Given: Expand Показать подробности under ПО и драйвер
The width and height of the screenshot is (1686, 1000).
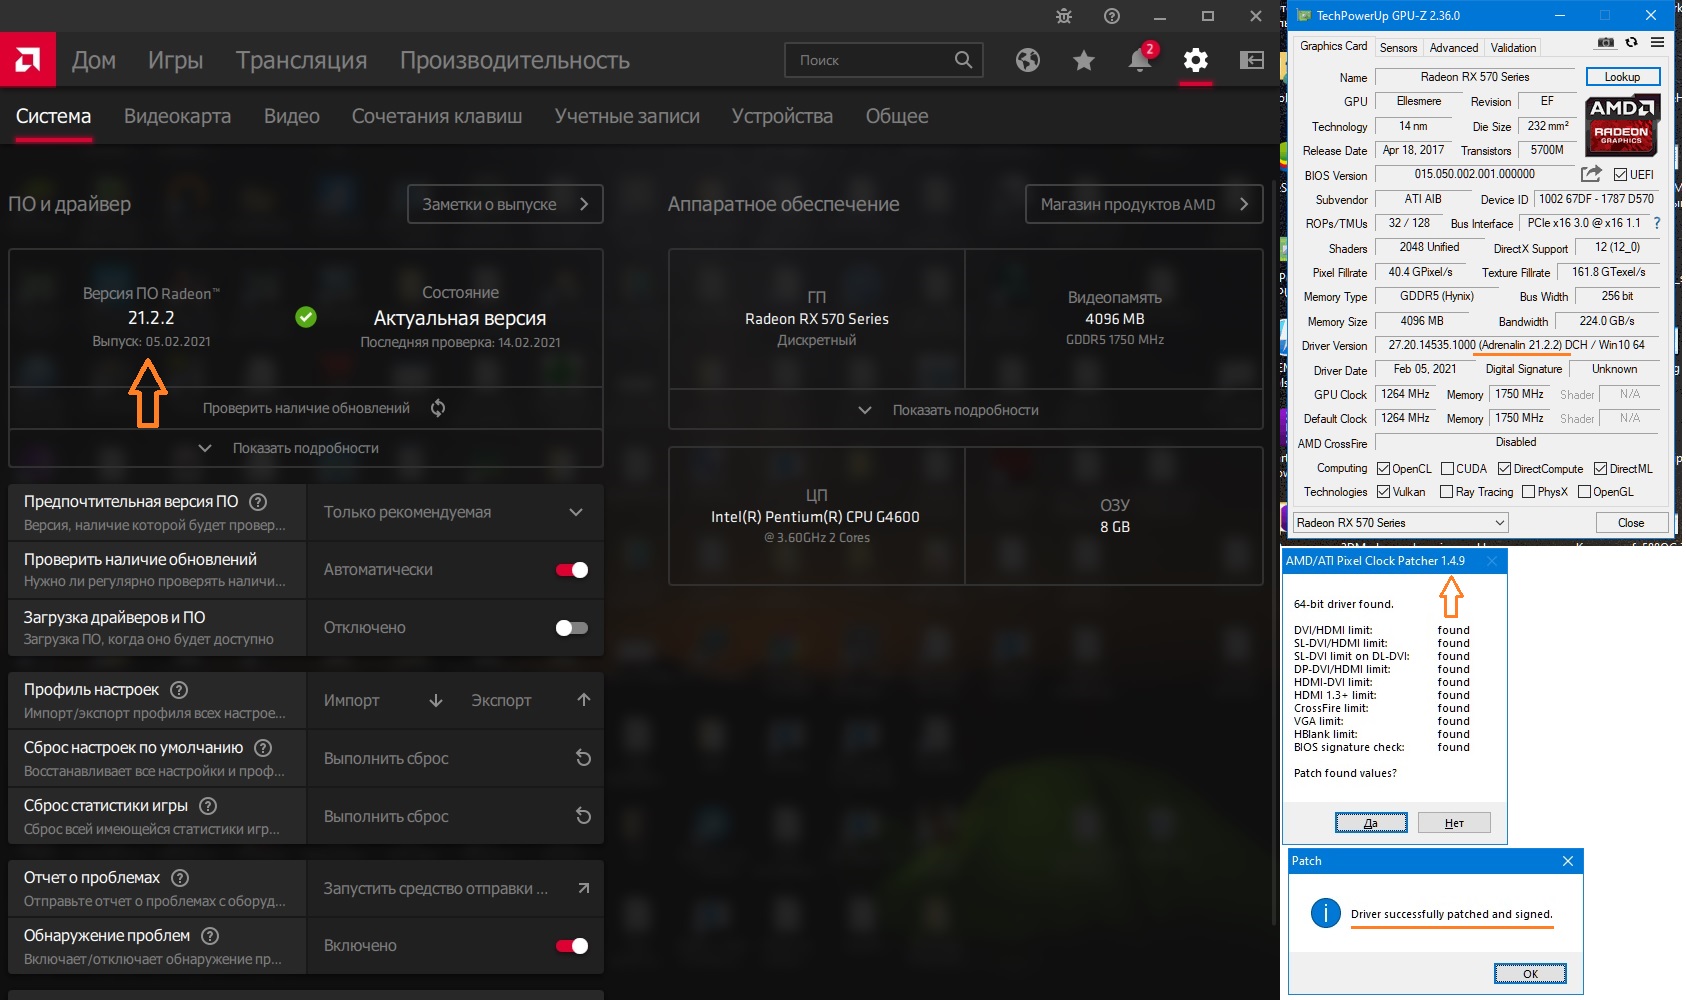Looking at the screenshot, I should 306,448.
